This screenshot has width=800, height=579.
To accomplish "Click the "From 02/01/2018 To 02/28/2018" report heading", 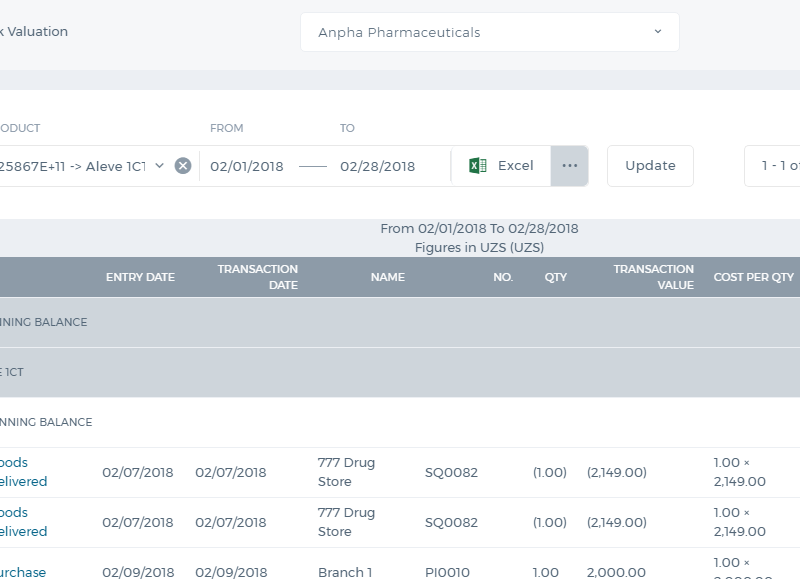I will click(x=479, y=229).
